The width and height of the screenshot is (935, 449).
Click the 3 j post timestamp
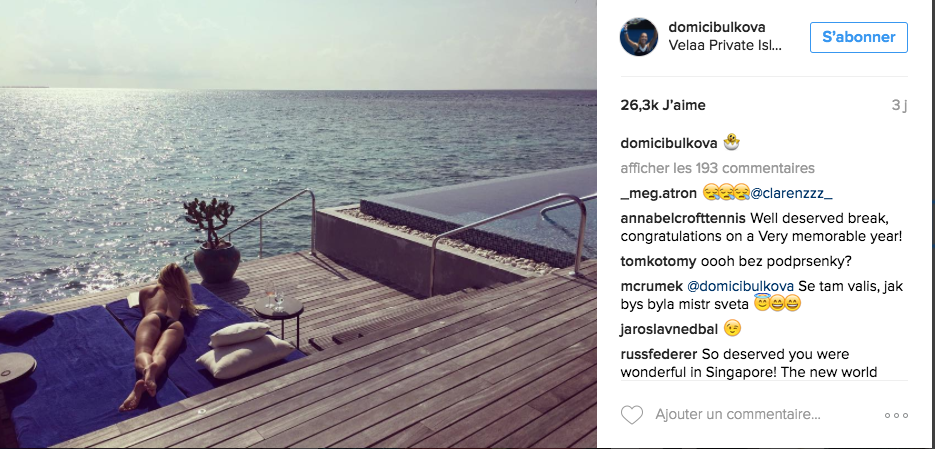click(x=899, y=106)
